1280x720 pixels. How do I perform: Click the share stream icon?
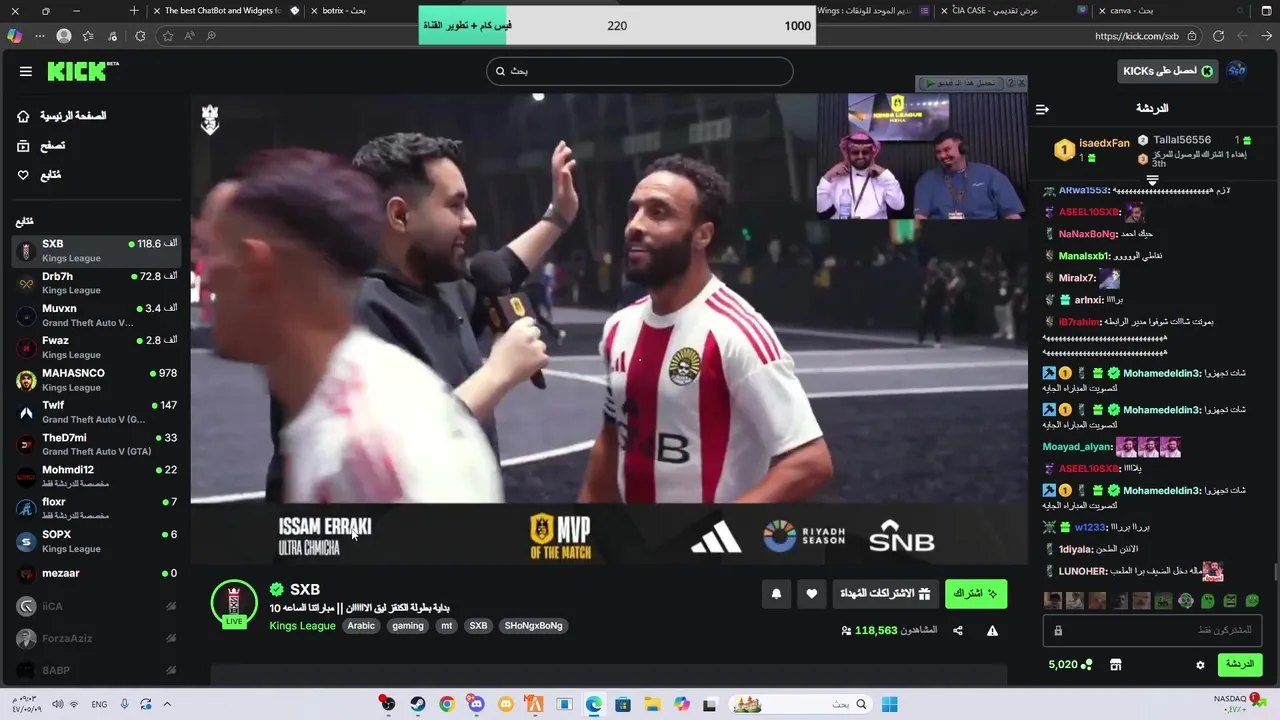coord(958,631)
